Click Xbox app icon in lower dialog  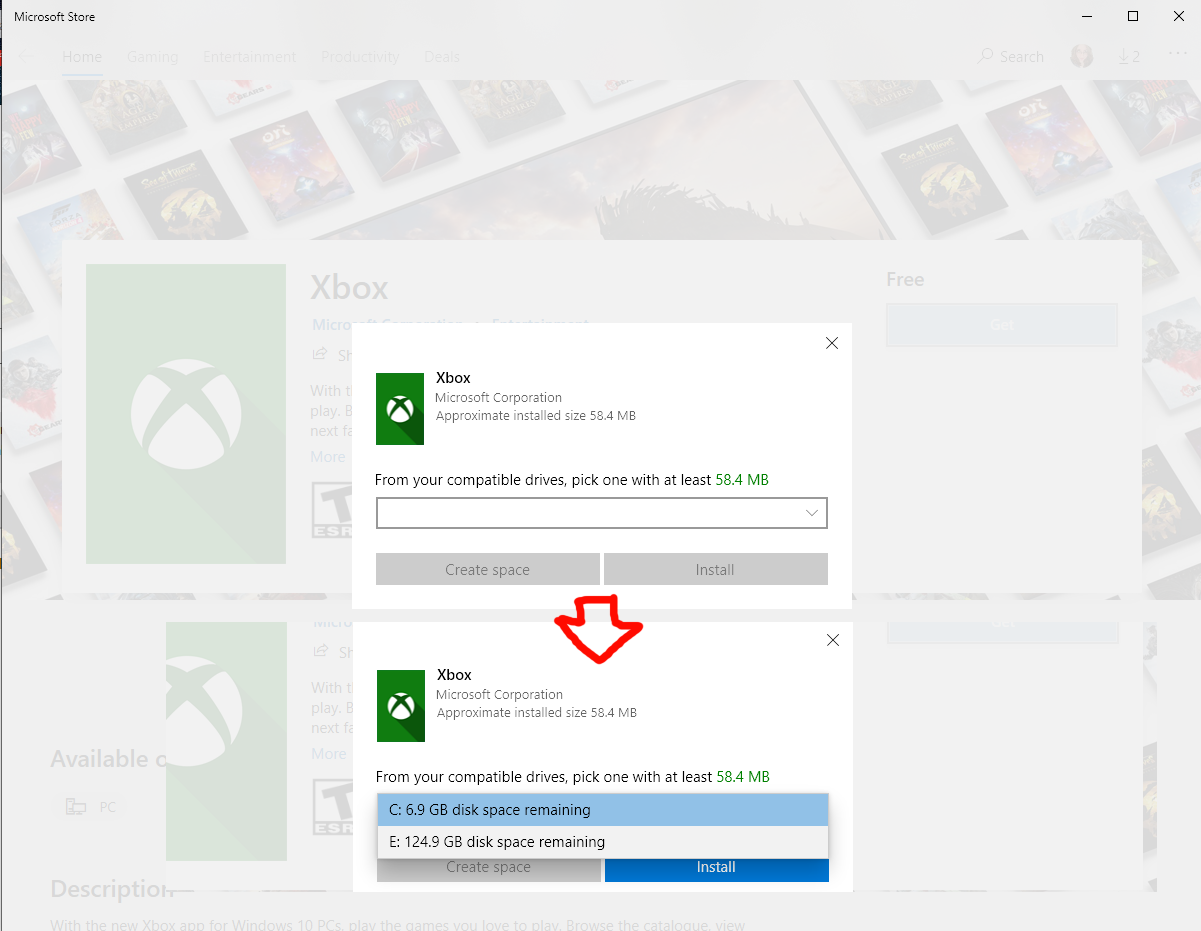pos(401,706)
